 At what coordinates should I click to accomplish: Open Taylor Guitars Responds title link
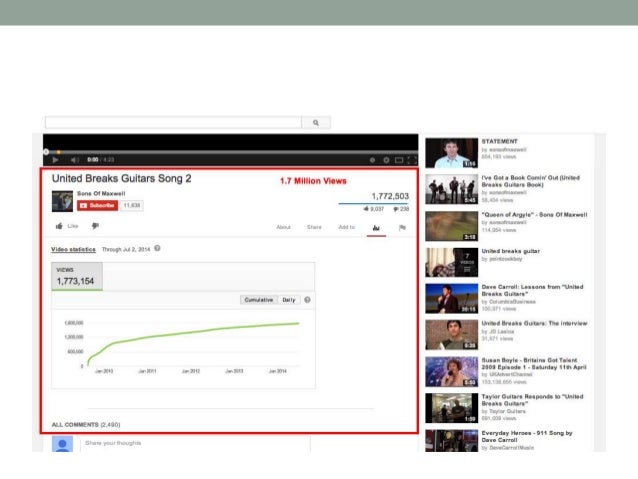point(532,400)
